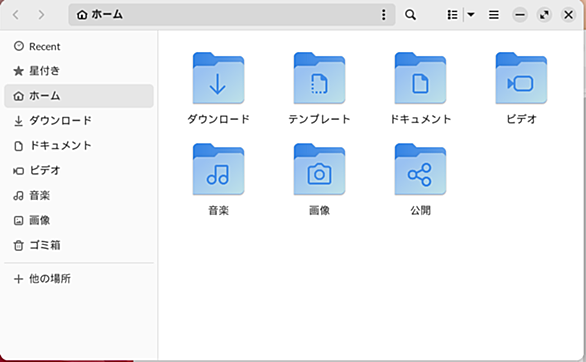Go forward with the right arrow
The width and height of the screenshot is (586, 362).
point(41,15)
